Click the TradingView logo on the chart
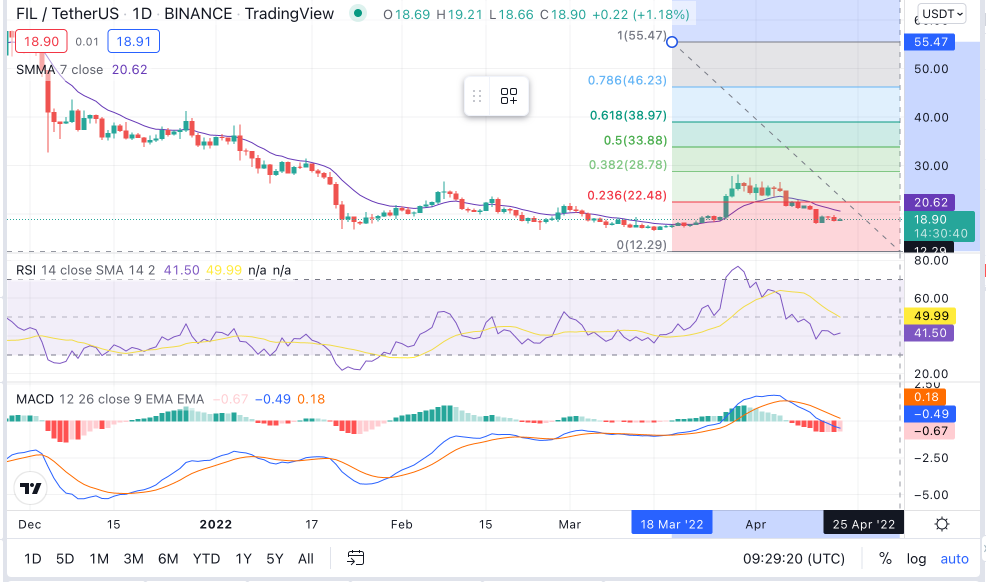 pos(30,488)
